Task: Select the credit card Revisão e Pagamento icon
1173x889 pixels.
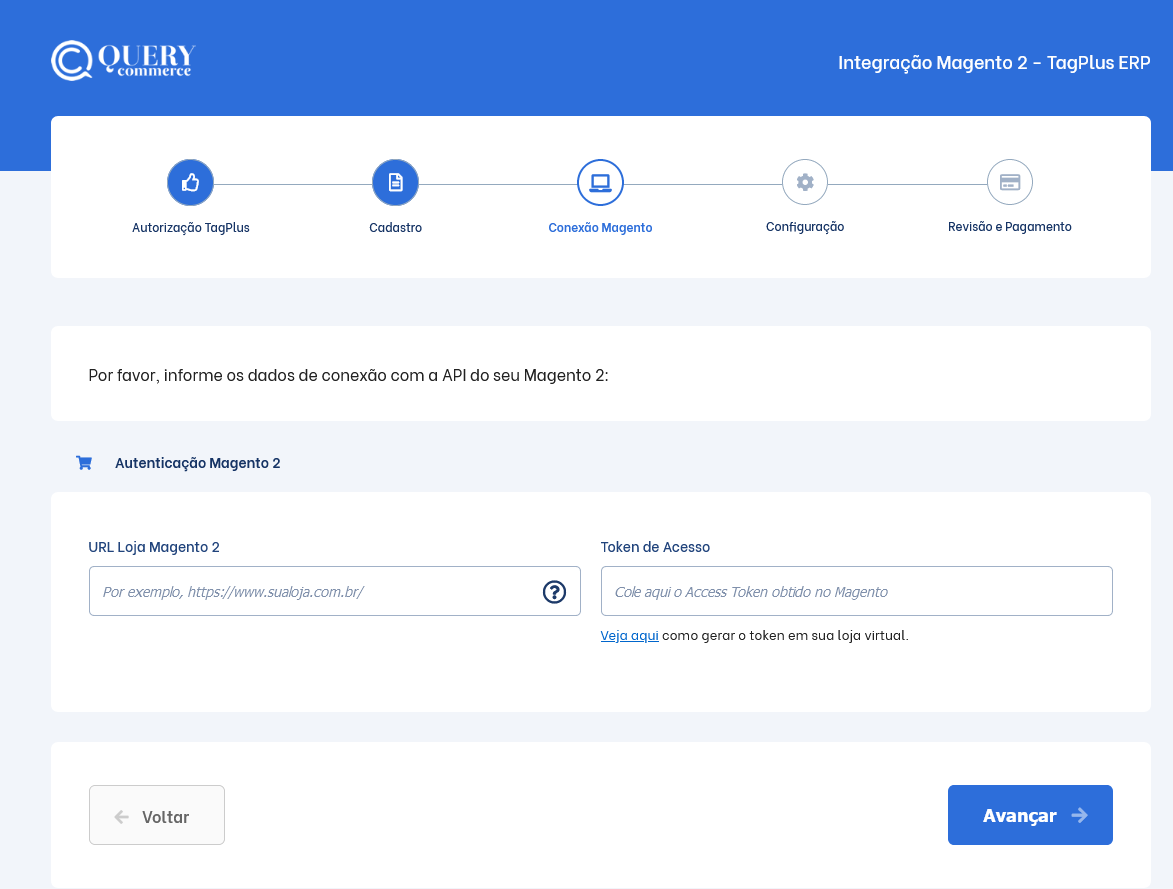Action: click(x=1010, y=182)
